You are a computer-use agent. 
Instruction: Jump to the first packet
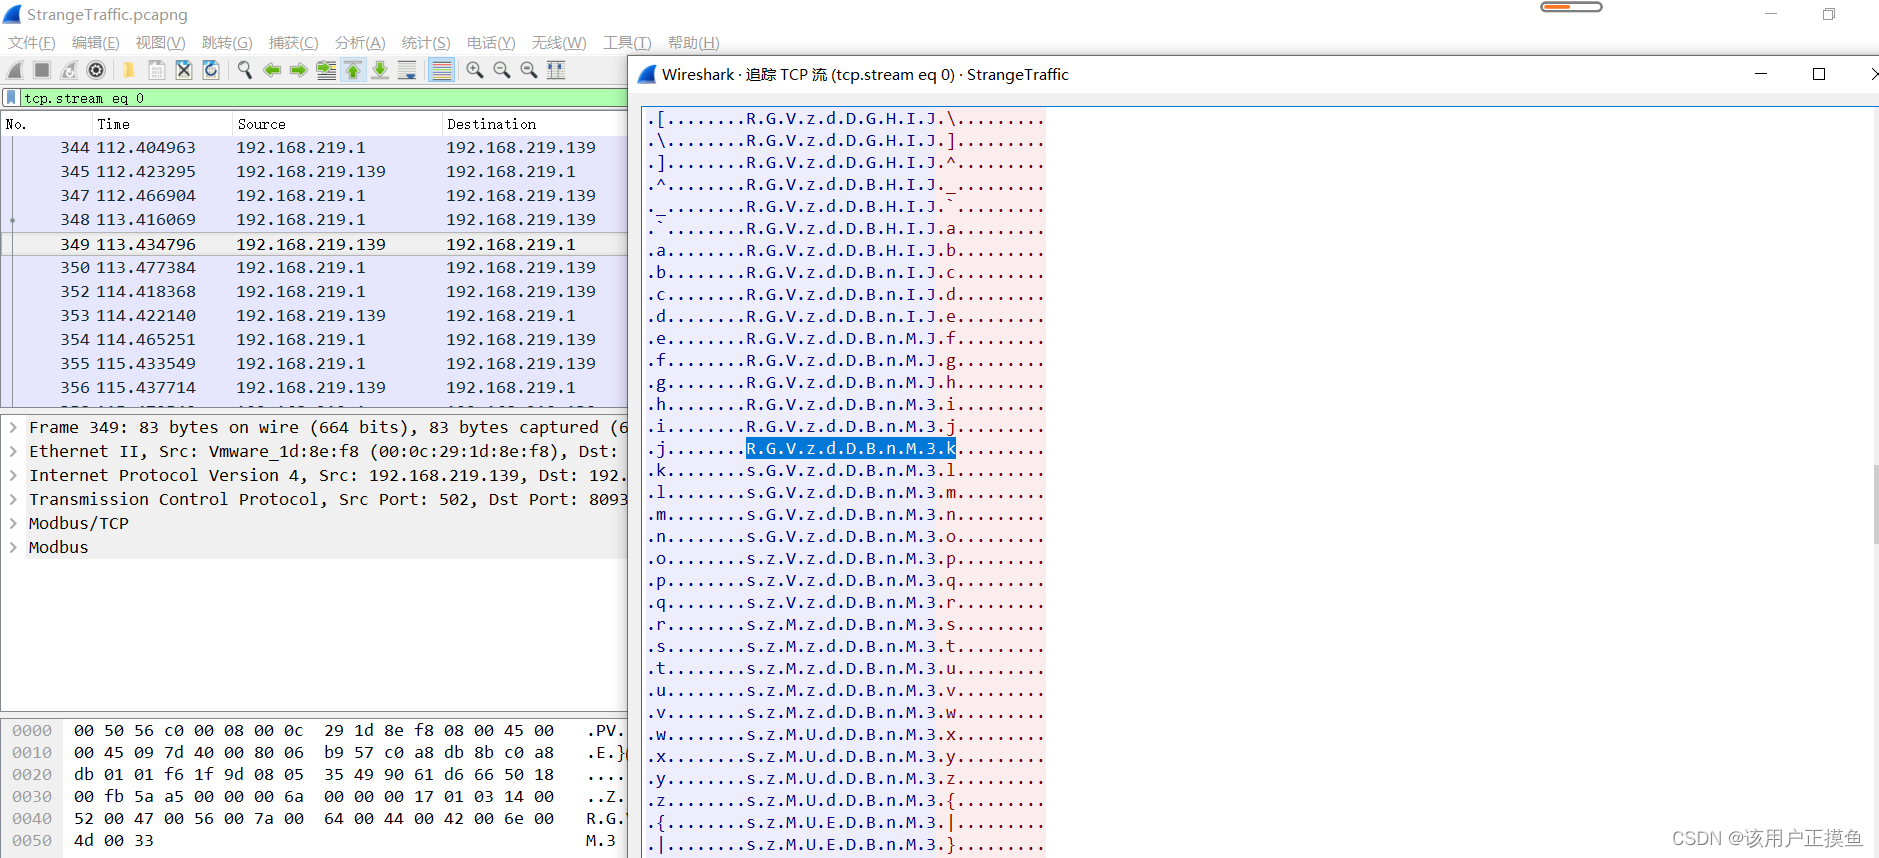(x=353, y=70)
